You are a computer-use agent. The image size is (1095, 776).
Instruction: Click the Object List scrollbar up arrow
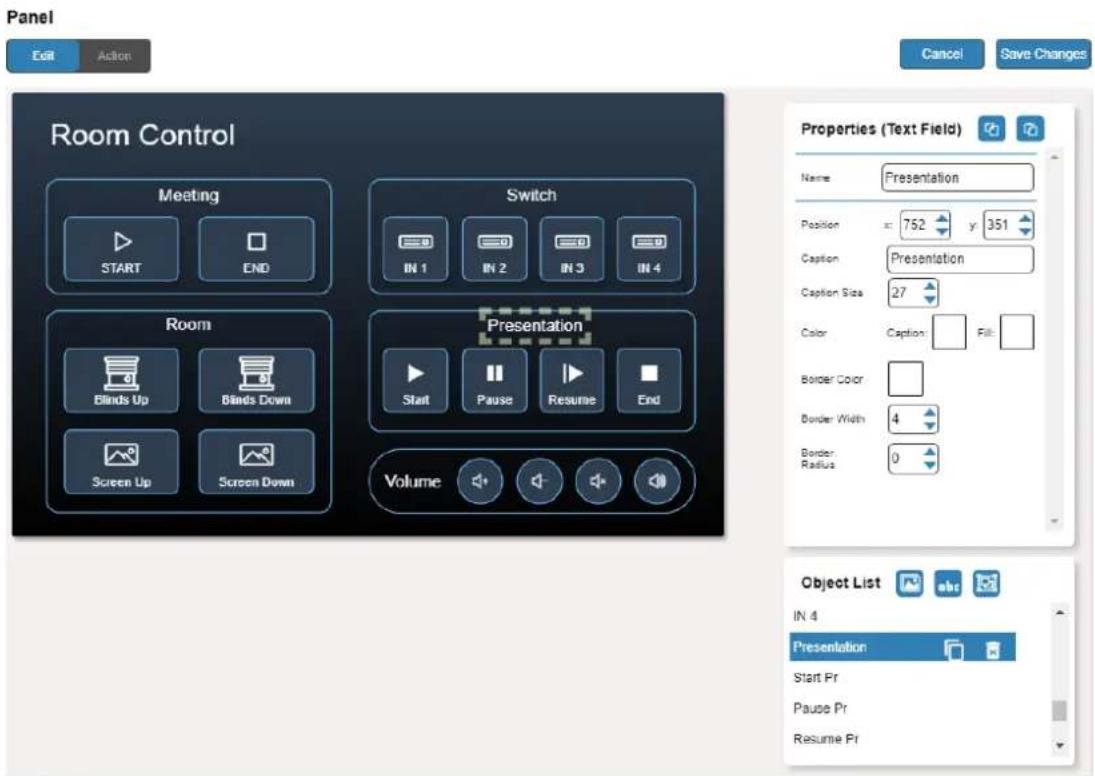1059,613
